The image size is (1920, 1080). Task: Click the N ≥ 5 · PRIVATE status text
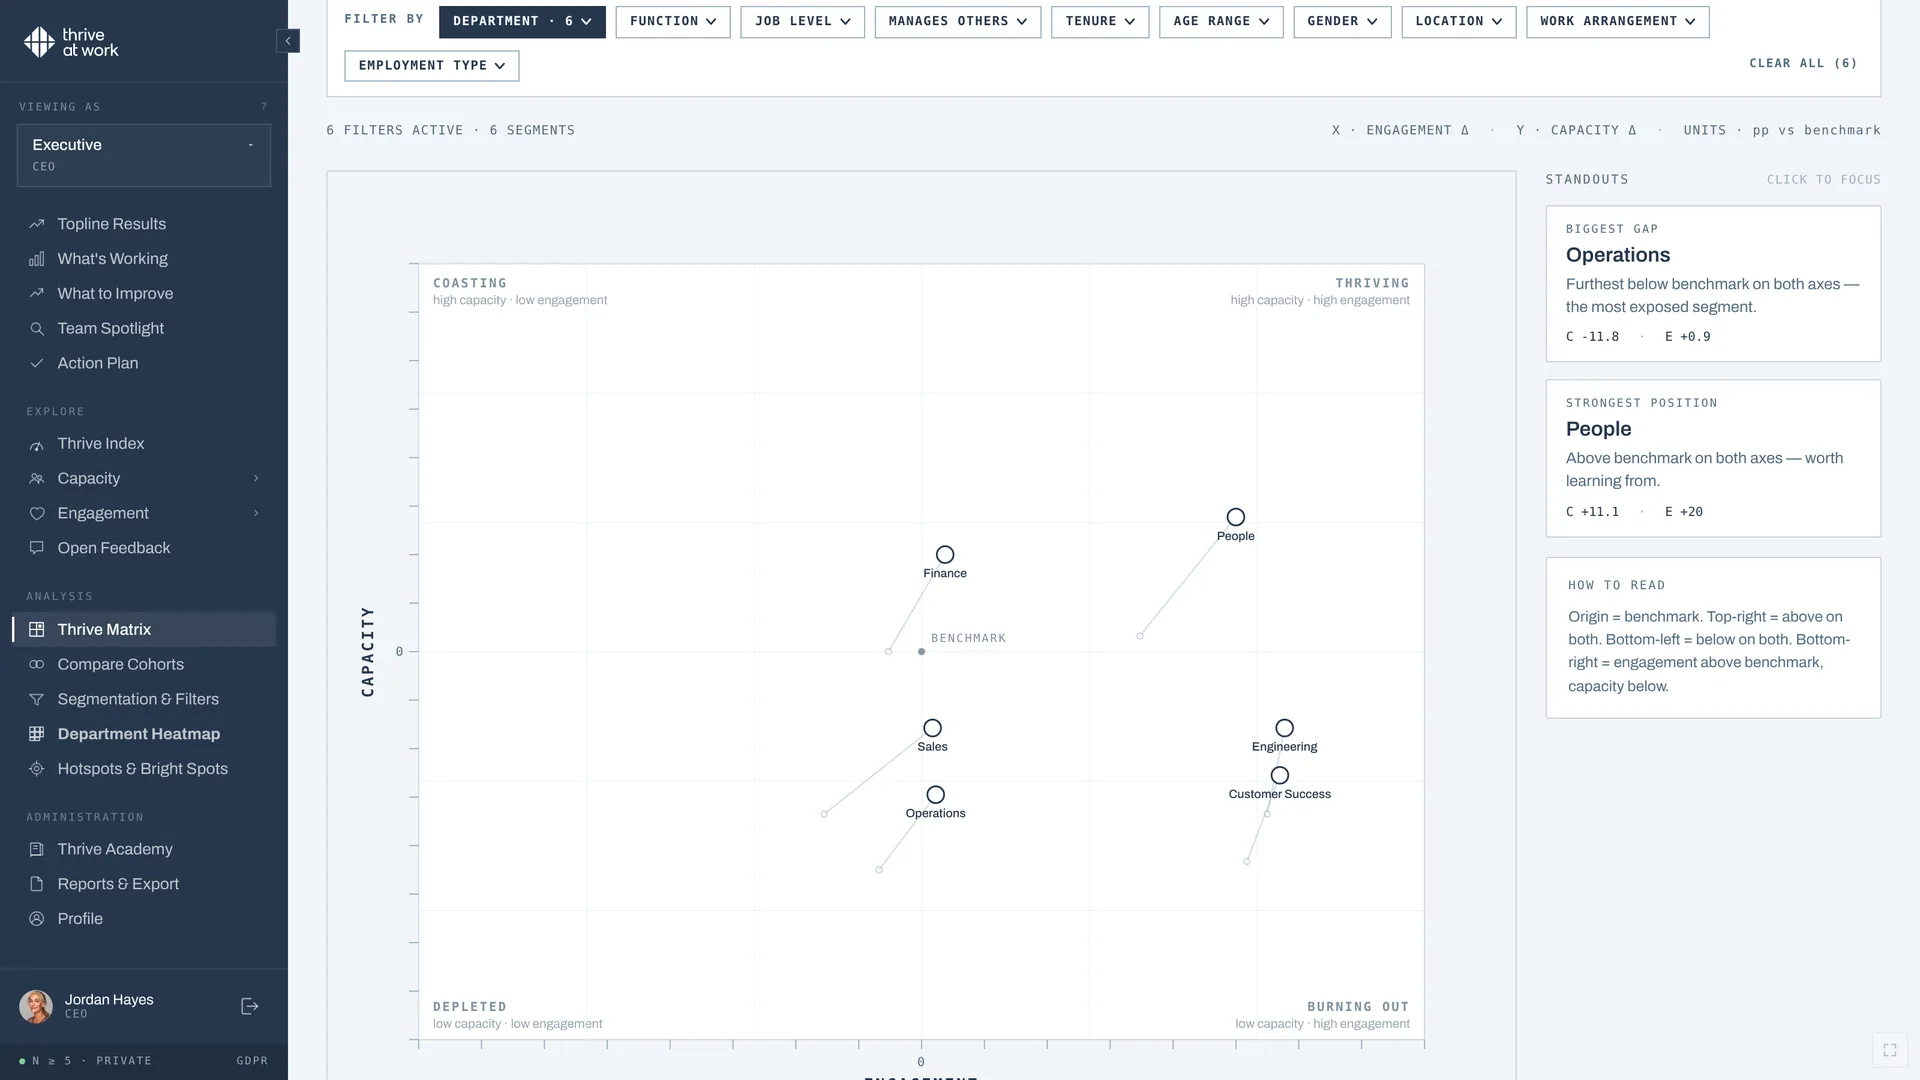92,1061
